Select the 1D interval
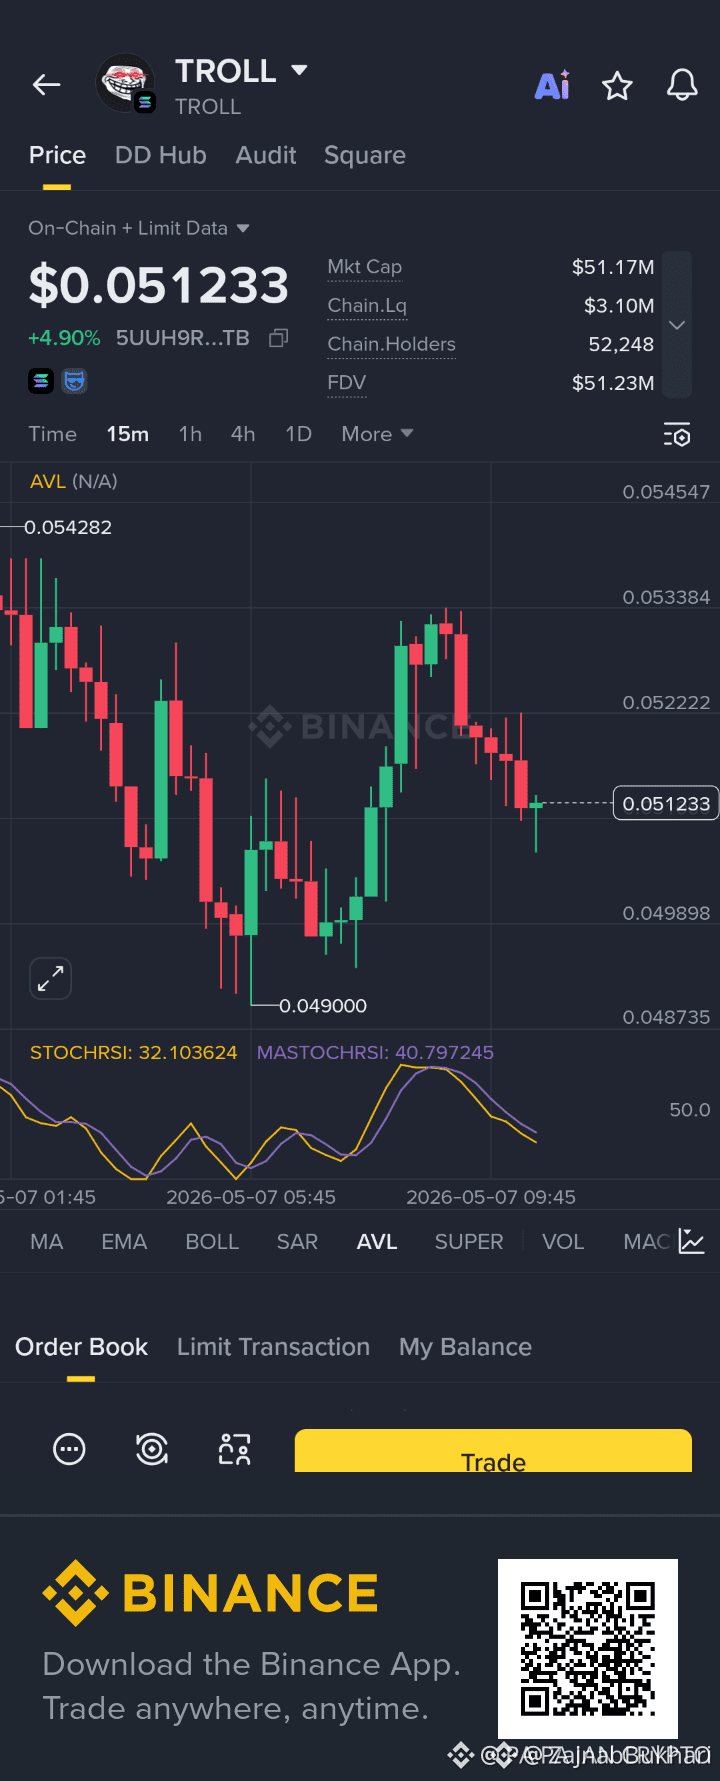The image size is (720, 1781). tap(299, 434)
